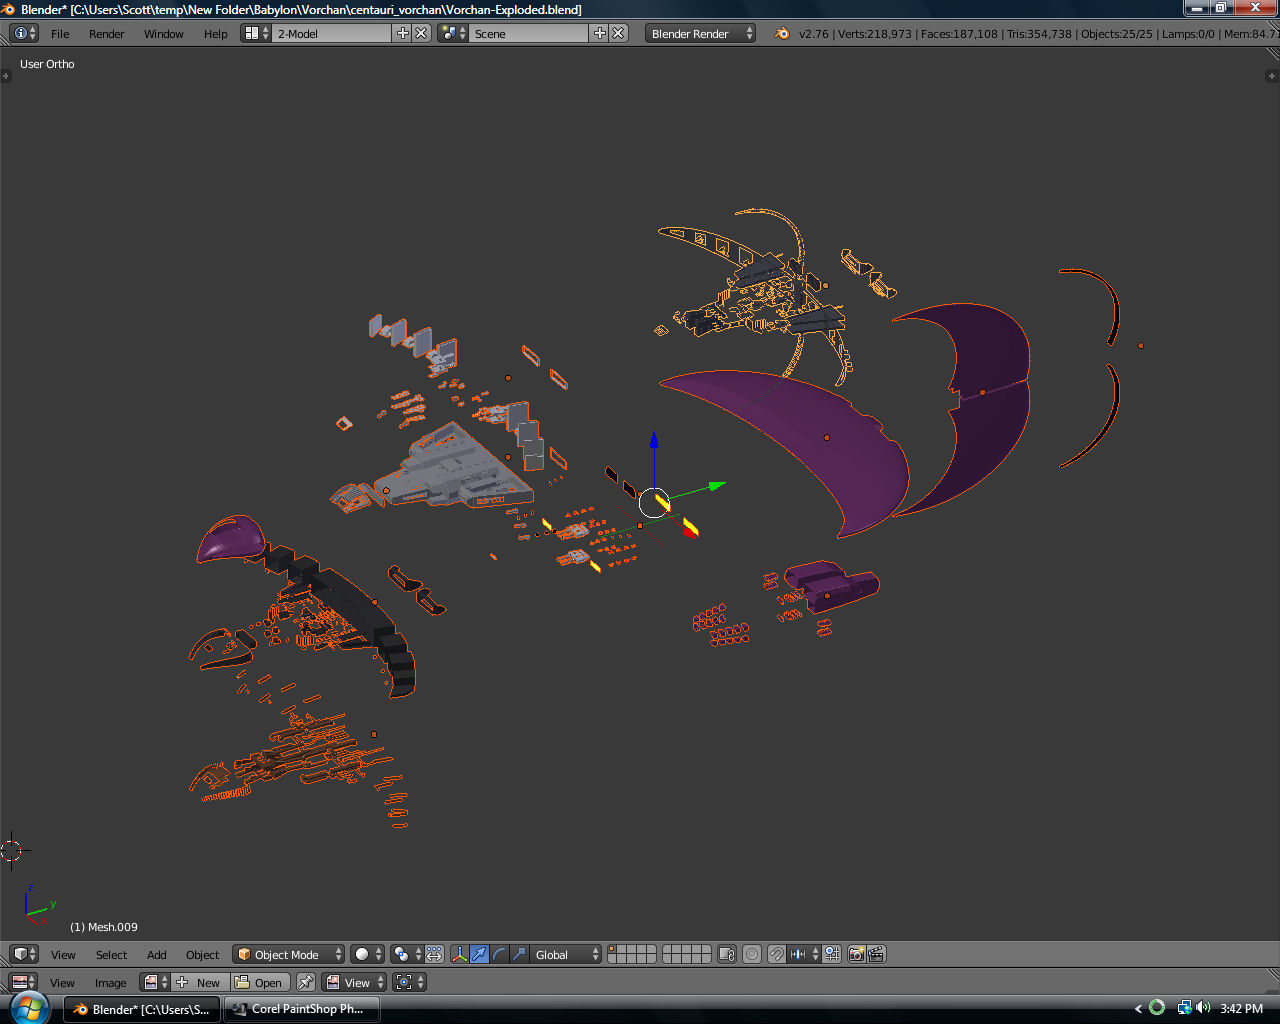Open the Add menu

(157, 954)
